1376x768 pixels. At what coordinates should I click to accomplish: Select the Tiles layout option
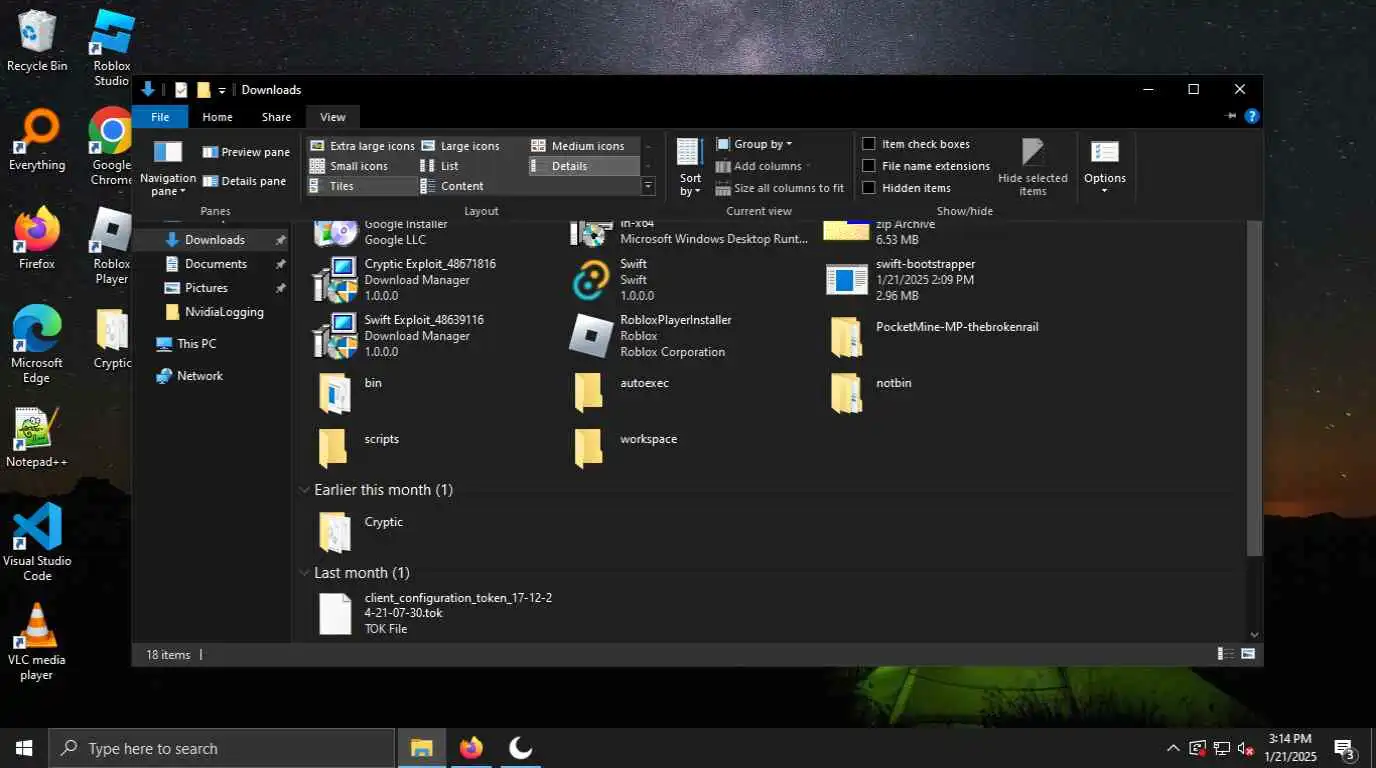click(362, 186)
